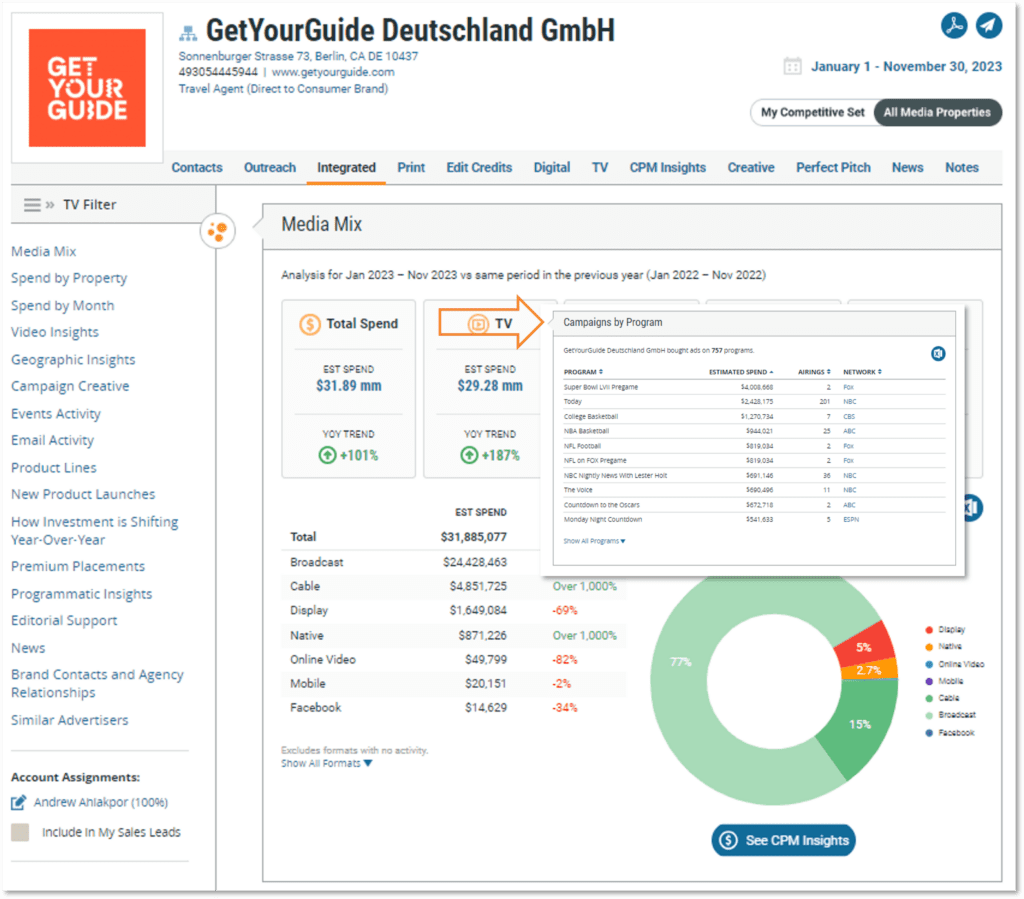Viewport: 1024px width, 899px height.
Task: Click the See CPM Insights button
Action: (783, 840)
